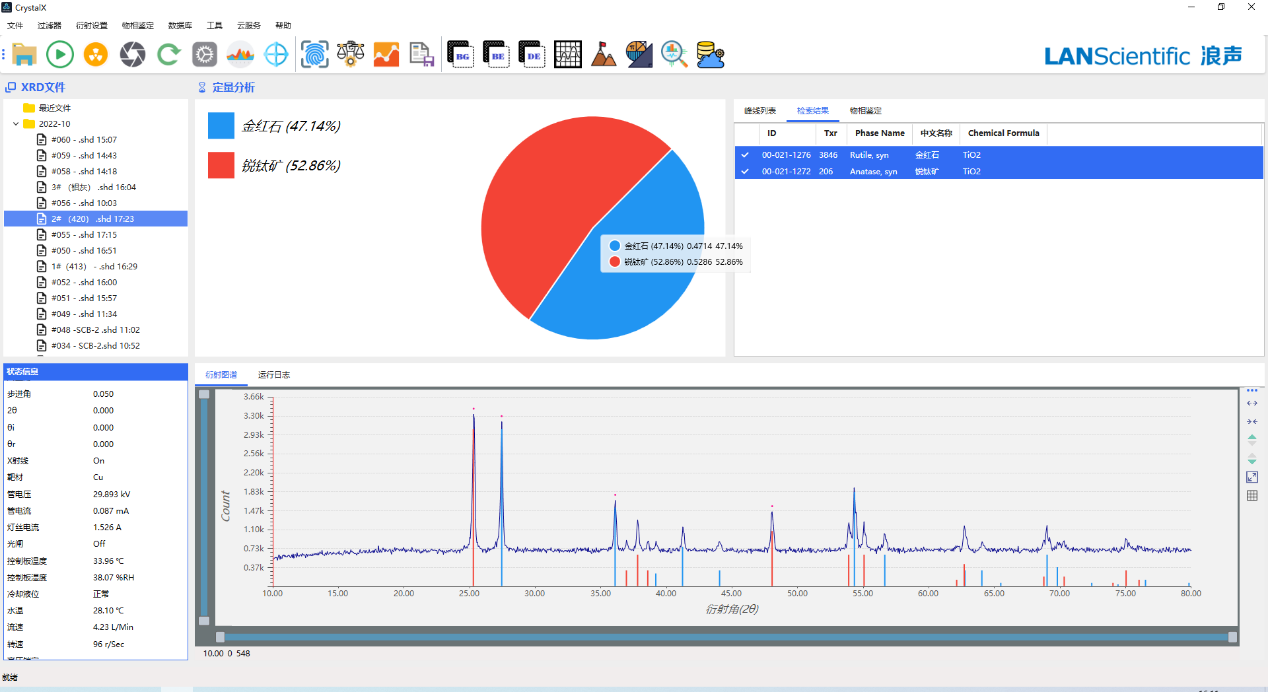Toggle the 金红石 legend entry
This screenshot has width=1268, height=692.
click(x=290, y=126)
